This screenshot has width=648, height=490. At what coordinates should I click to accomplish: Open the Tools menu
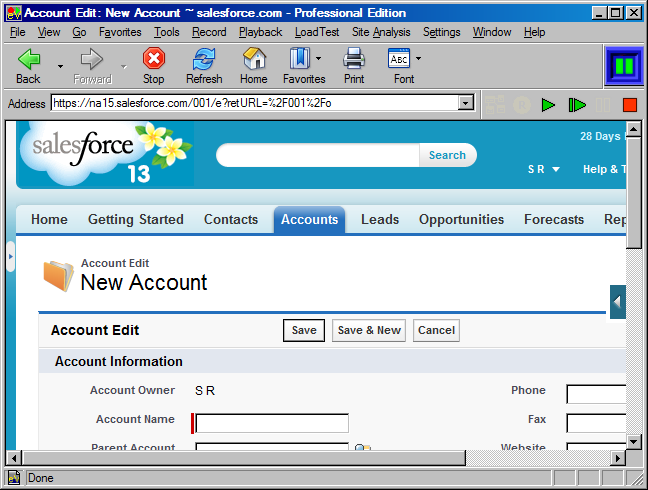click(167, 32)
